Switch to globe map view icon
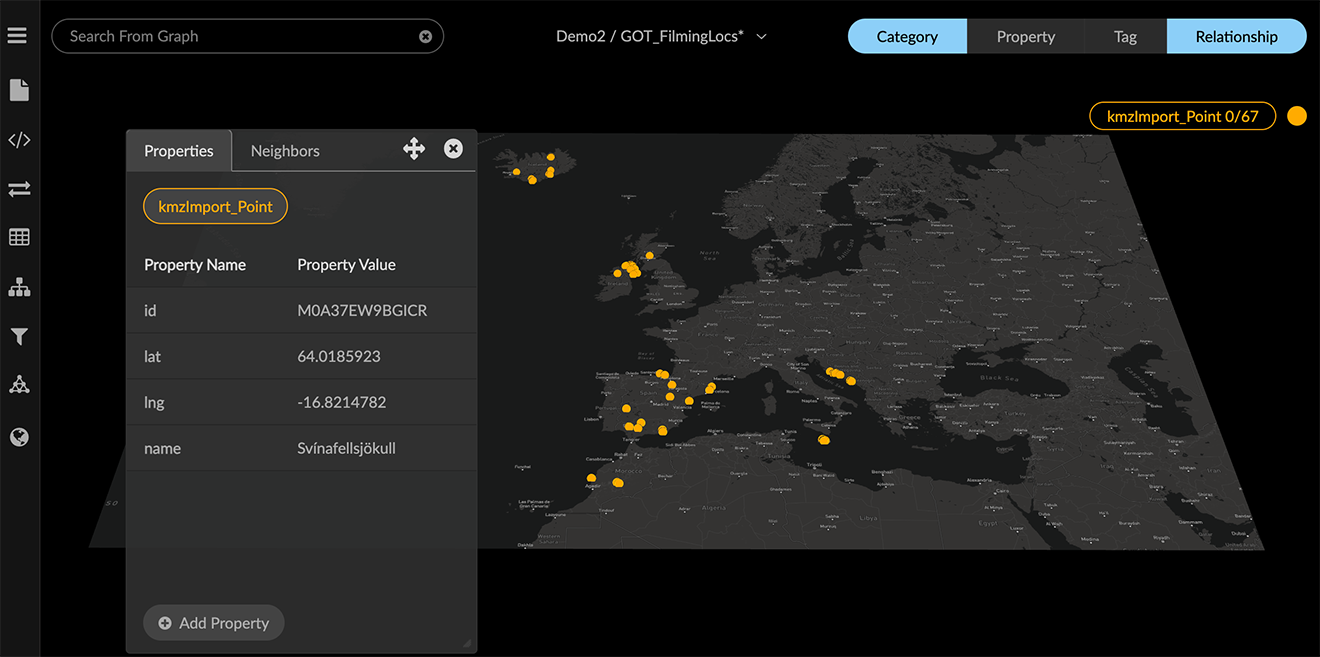This screenshot has width=1320, height=657. click(x=19, y=437)
